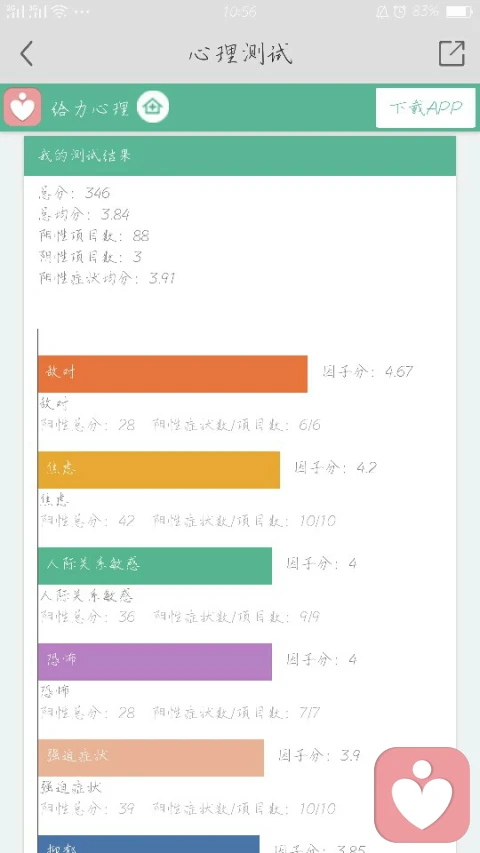This screenshot has width=480, height=853.
Task: Tap the 心理测试 page title
Action: (x=240, y=53)
